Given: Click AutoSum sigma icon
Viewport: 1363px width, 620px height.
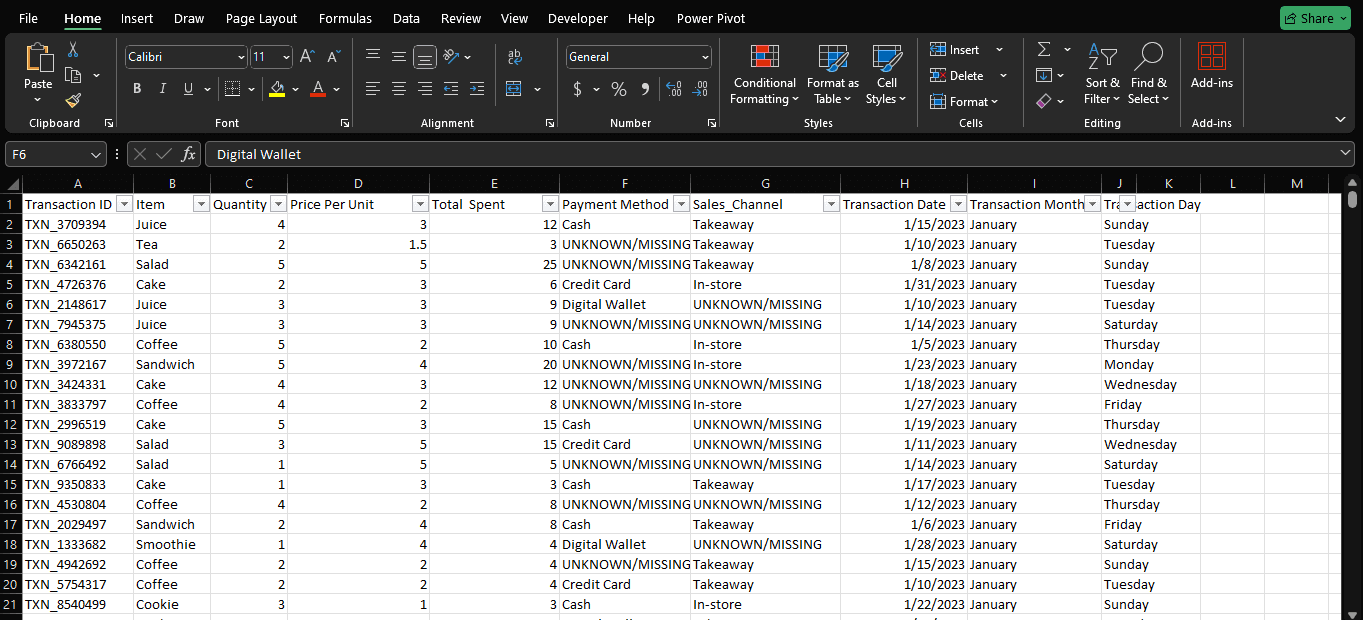Looking at the screenshot, I should coord(1044,49).
